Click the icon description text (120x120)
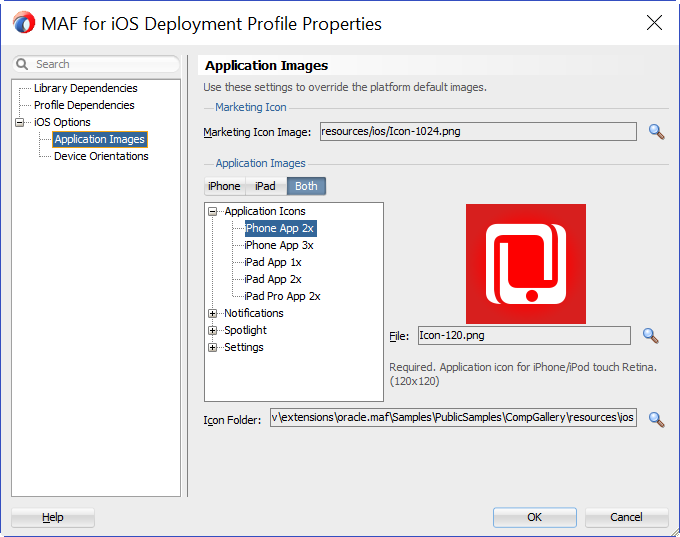This screenshot has width=680, height=537. [523, 374]
